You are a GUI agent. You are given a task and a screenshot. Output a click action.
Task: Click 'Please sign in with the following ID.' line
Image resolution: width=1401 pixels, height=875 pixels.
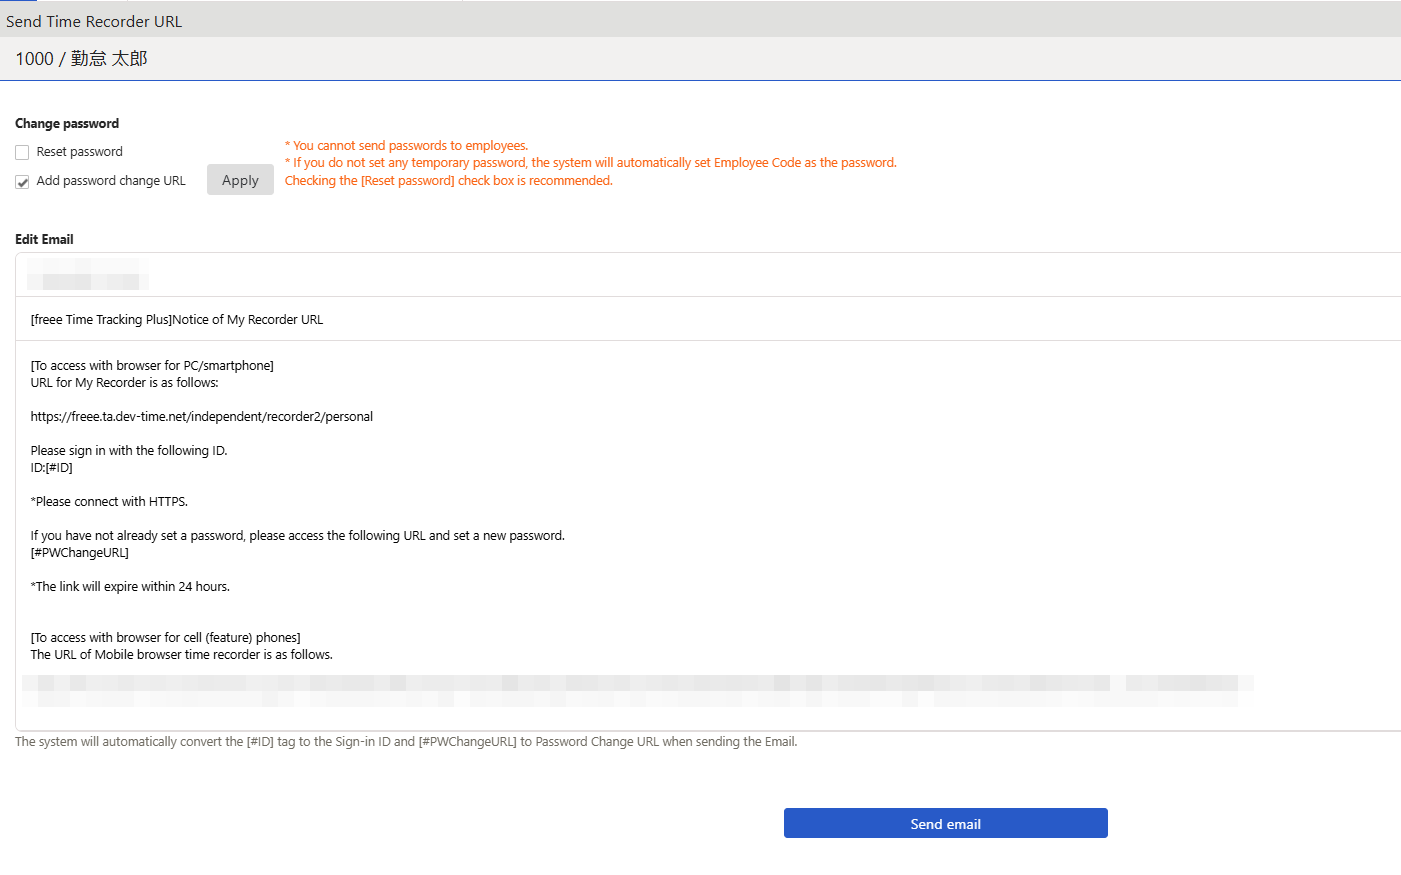pyautogui.click(x=129, y=451)
